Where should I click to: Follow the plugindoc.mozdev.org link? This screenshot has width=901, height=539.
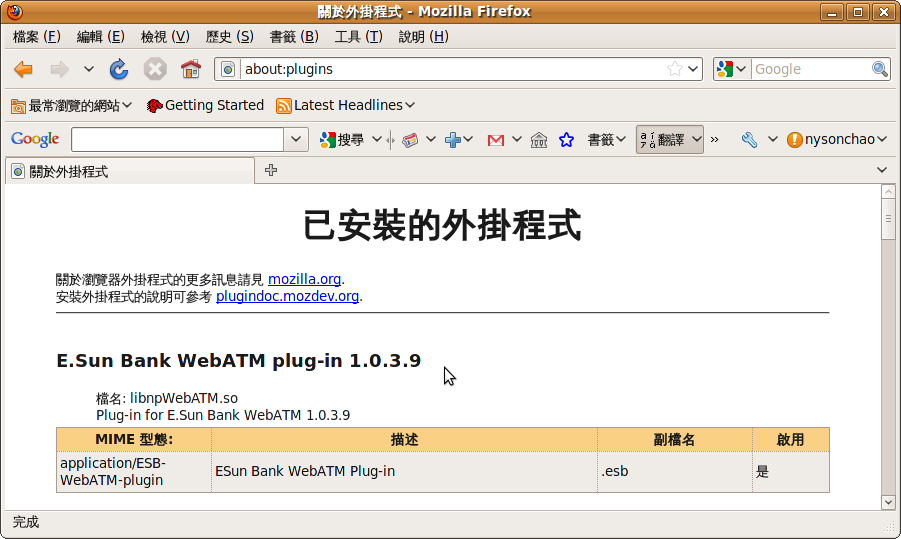coord(287,296)
